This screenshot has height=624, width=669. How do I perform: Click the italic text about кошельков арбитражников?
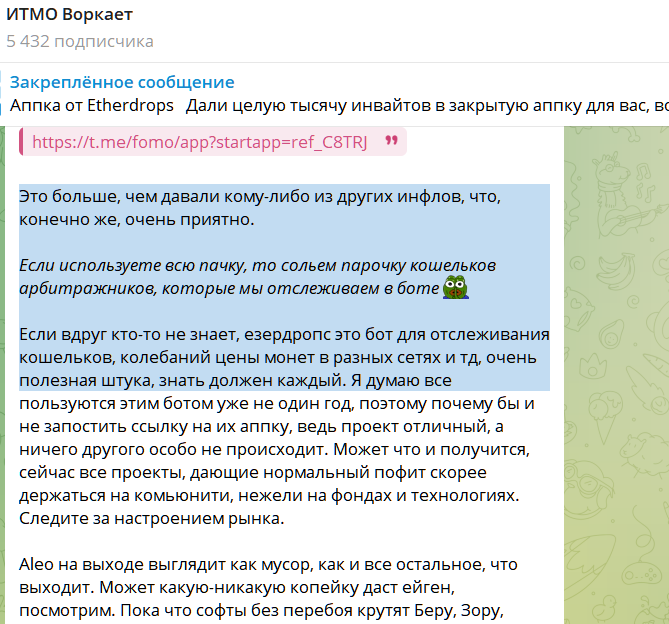[257, 277]
